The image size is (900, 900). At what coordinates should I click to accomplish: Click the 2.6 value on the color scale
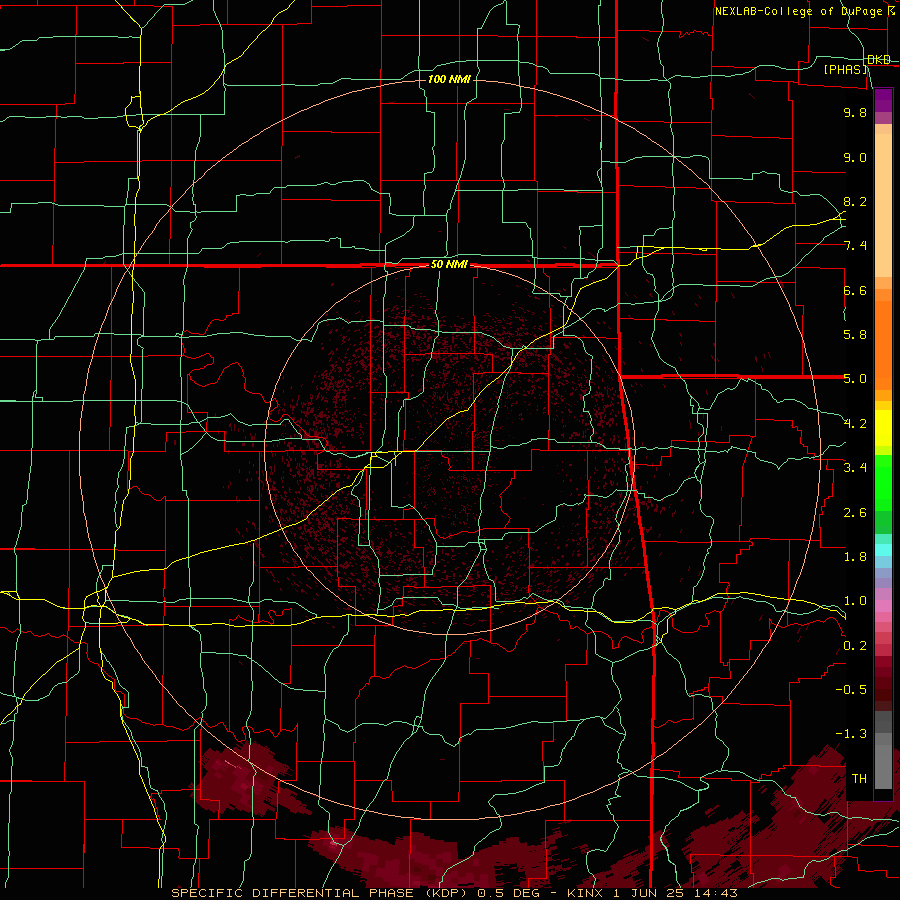(855, 513)
